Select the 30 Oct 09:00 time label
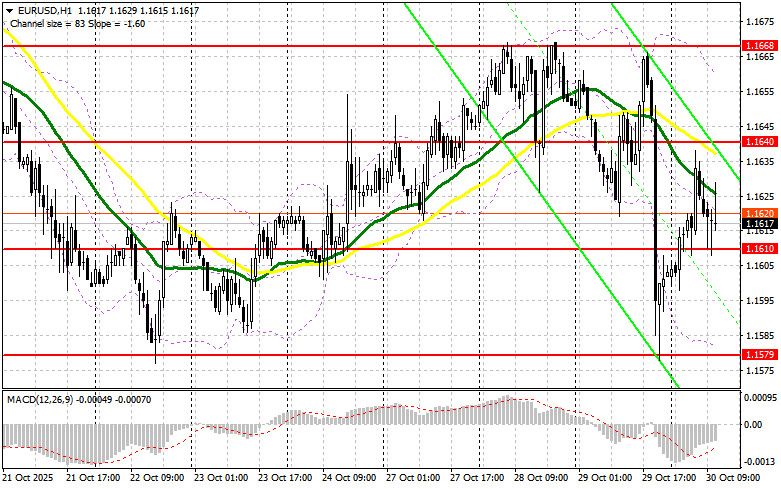Image resolution: width=781 pixels, height=489 pixels. [x=733, y=478]
